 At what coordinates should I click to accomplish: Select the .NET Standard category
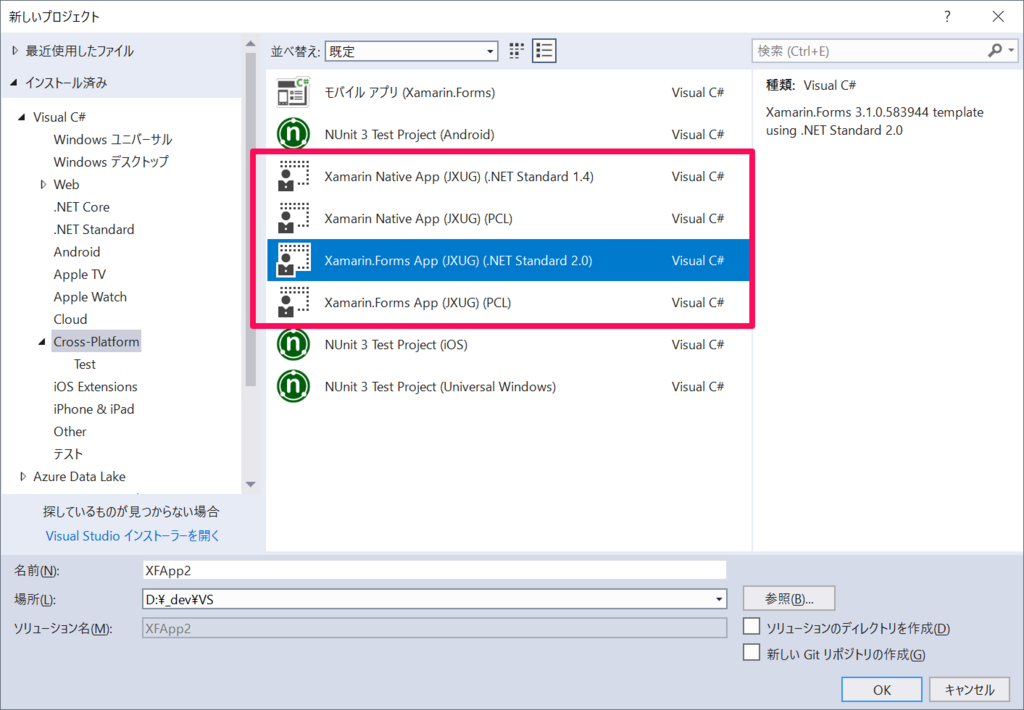click(94, 229)
